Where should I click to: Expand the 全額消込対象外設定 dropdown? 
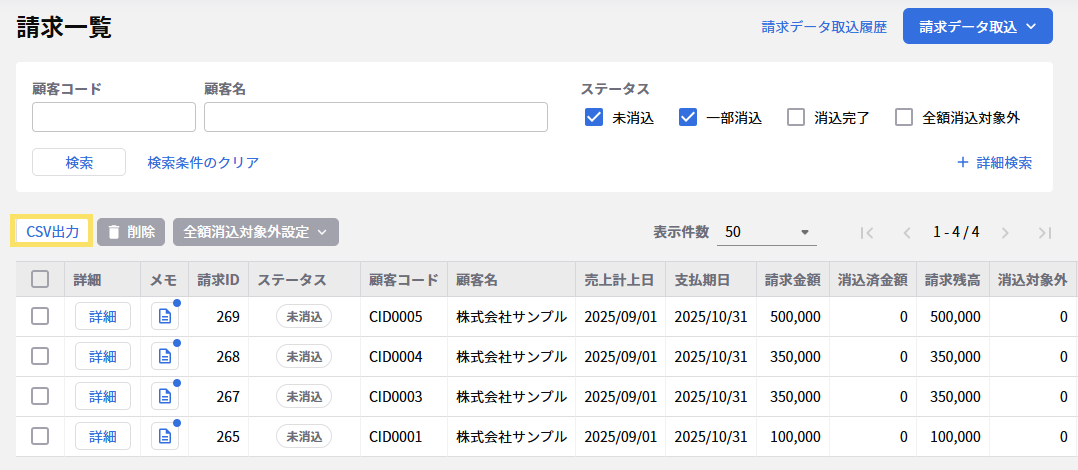click(x=255, y=232)
